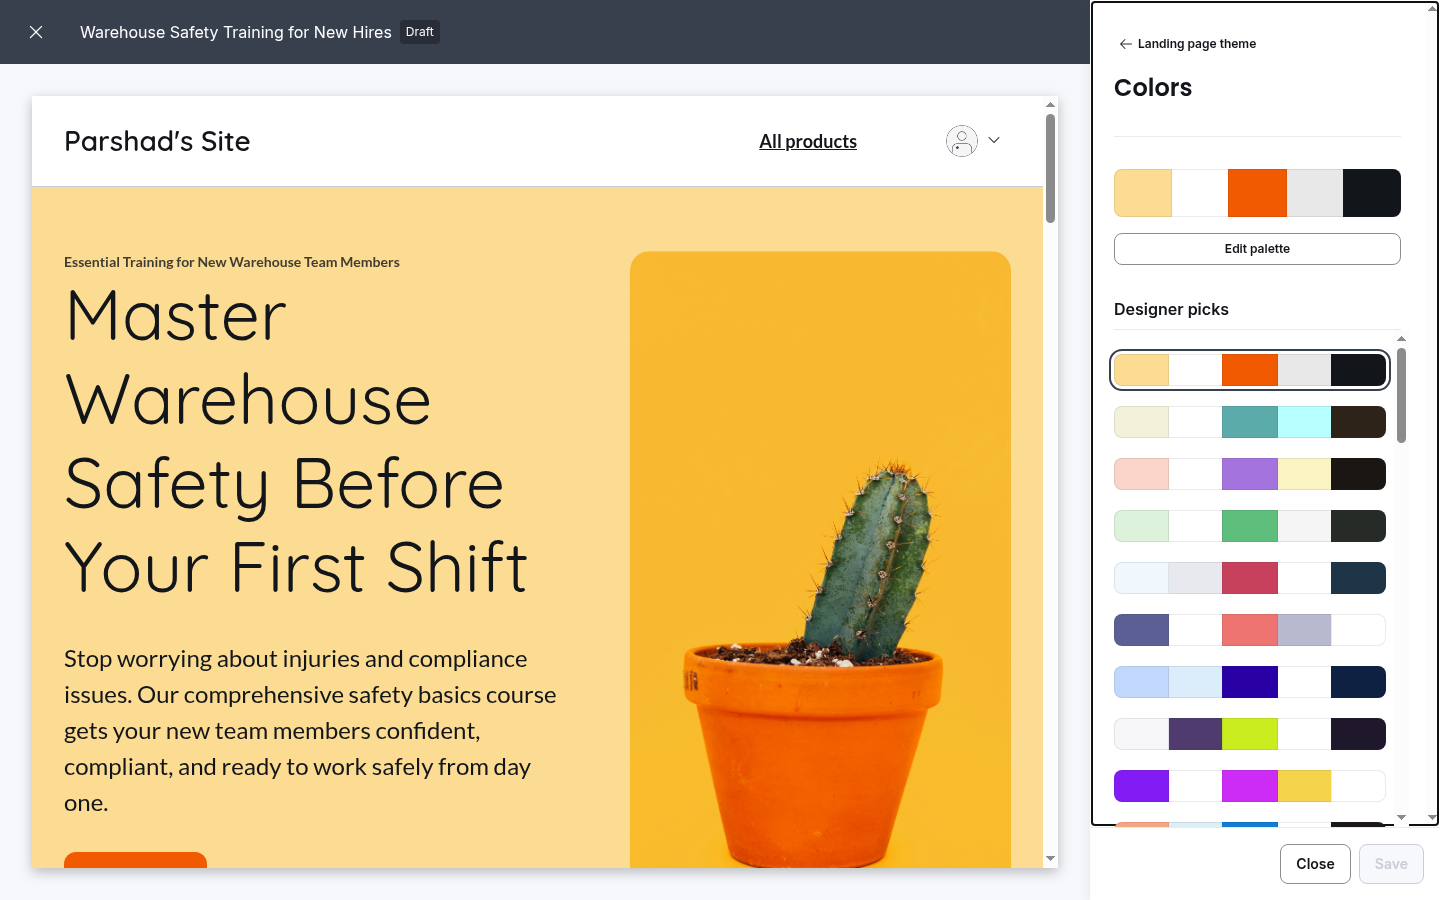
Task: Click the black swatch in current palette
Action: [x=1372, y=193]
